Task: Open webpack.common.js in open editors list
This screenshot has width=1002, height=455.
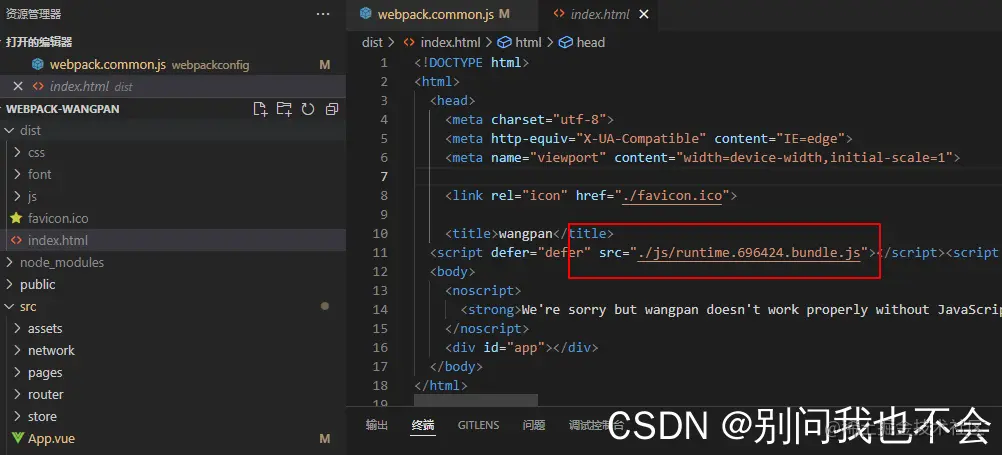Action: click(x=173, y=65)
